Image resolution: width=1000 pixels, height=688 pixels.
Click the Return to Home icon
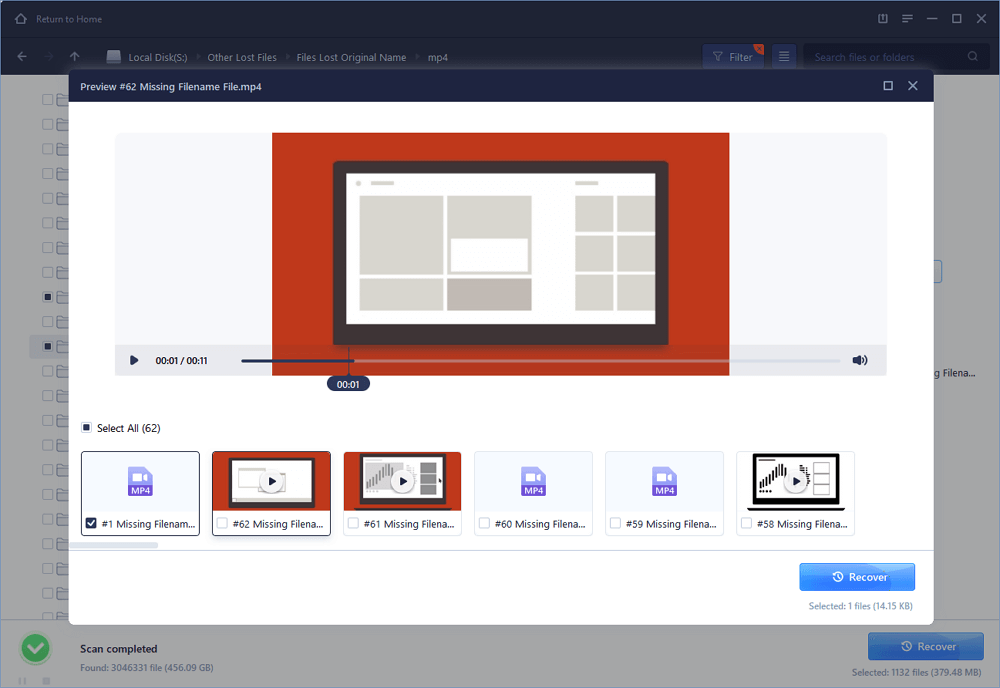(x=21, y=19)
